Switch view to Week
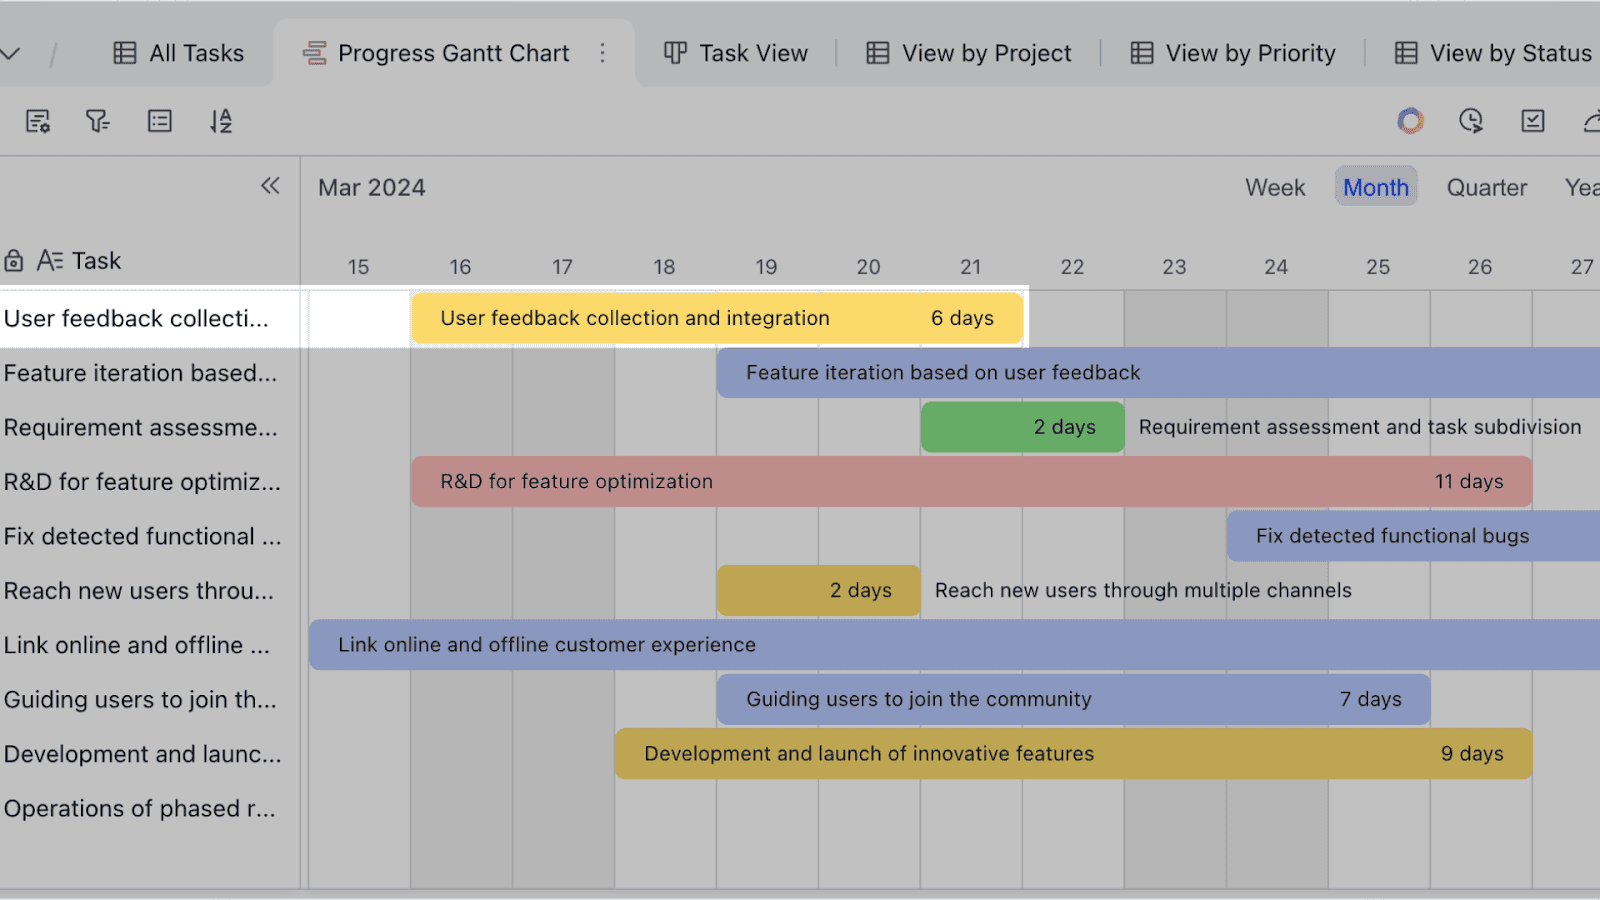Viewport: 1600px width, 900px height. coord(1274,187)
